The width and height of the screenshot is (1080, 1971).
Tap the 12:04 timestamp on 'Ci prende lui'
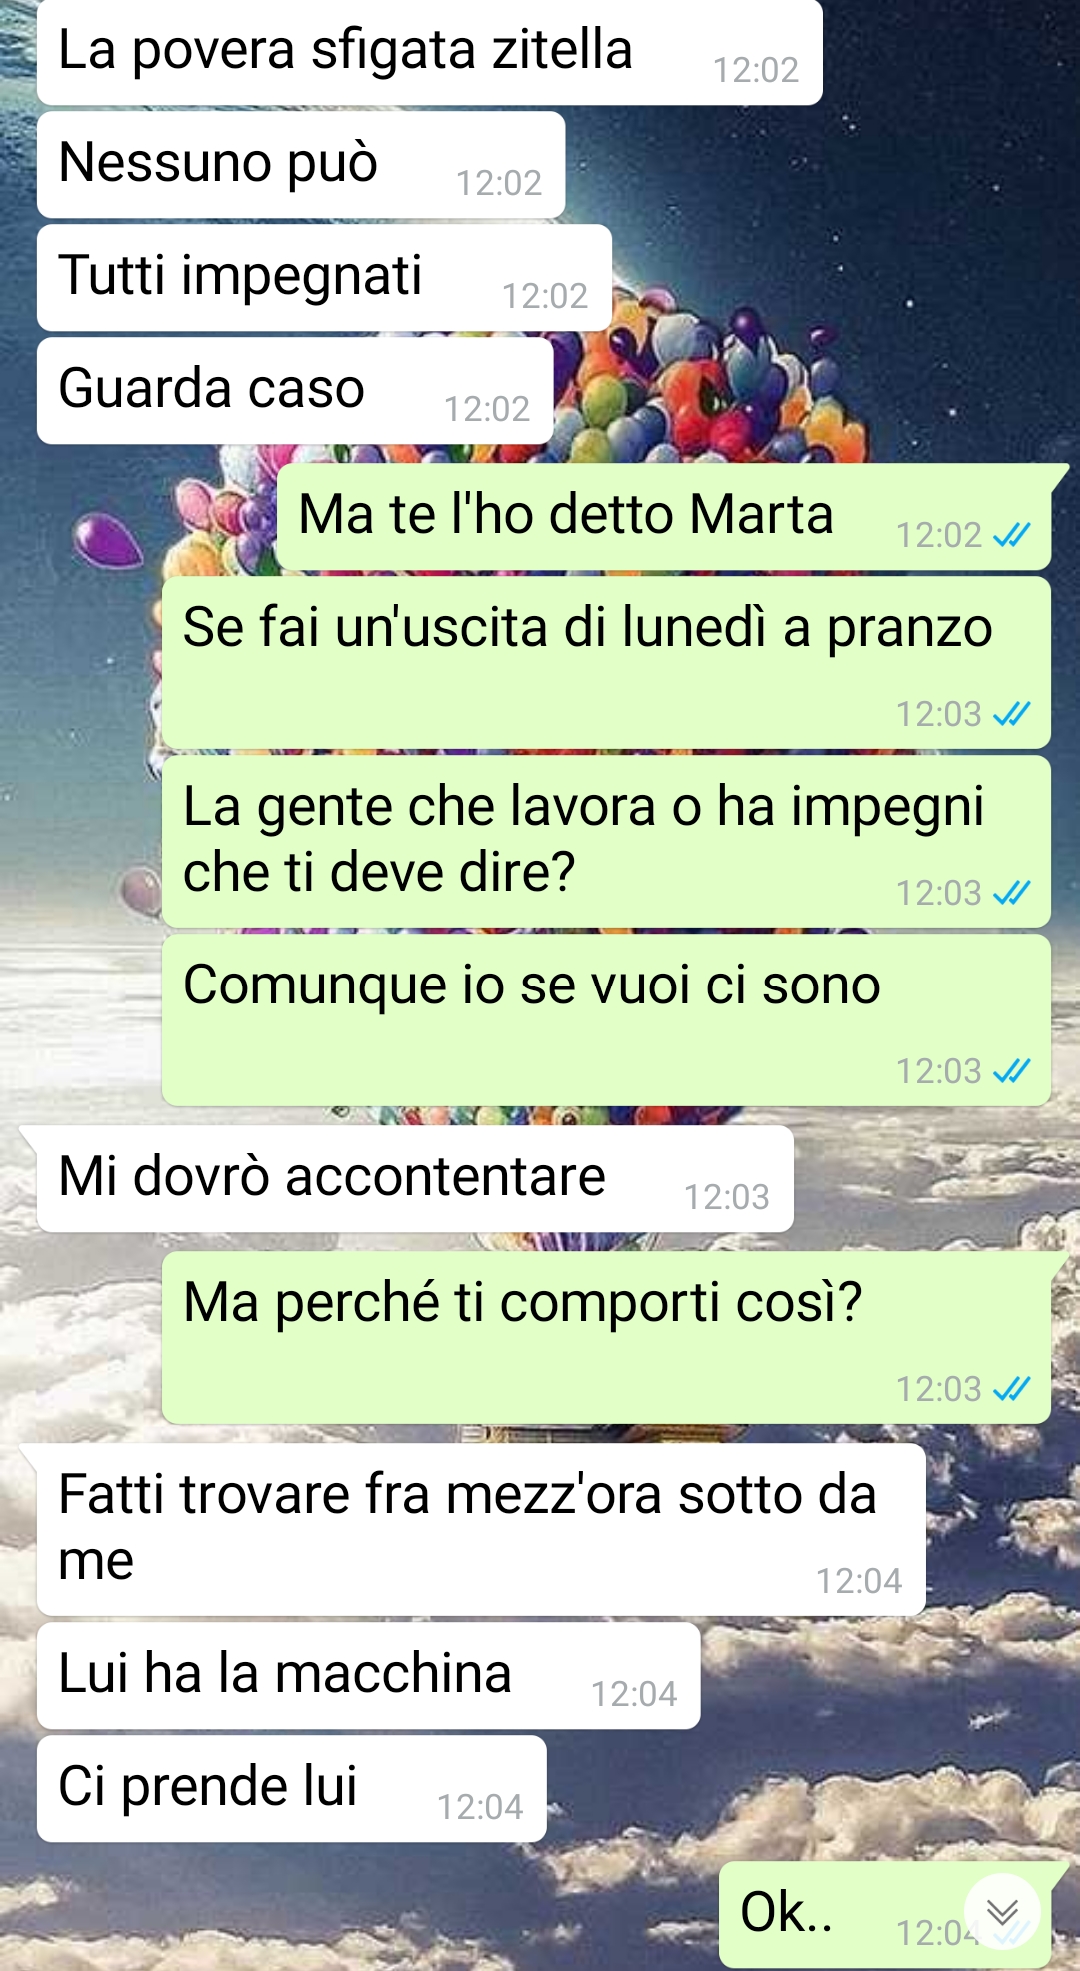480,1807
